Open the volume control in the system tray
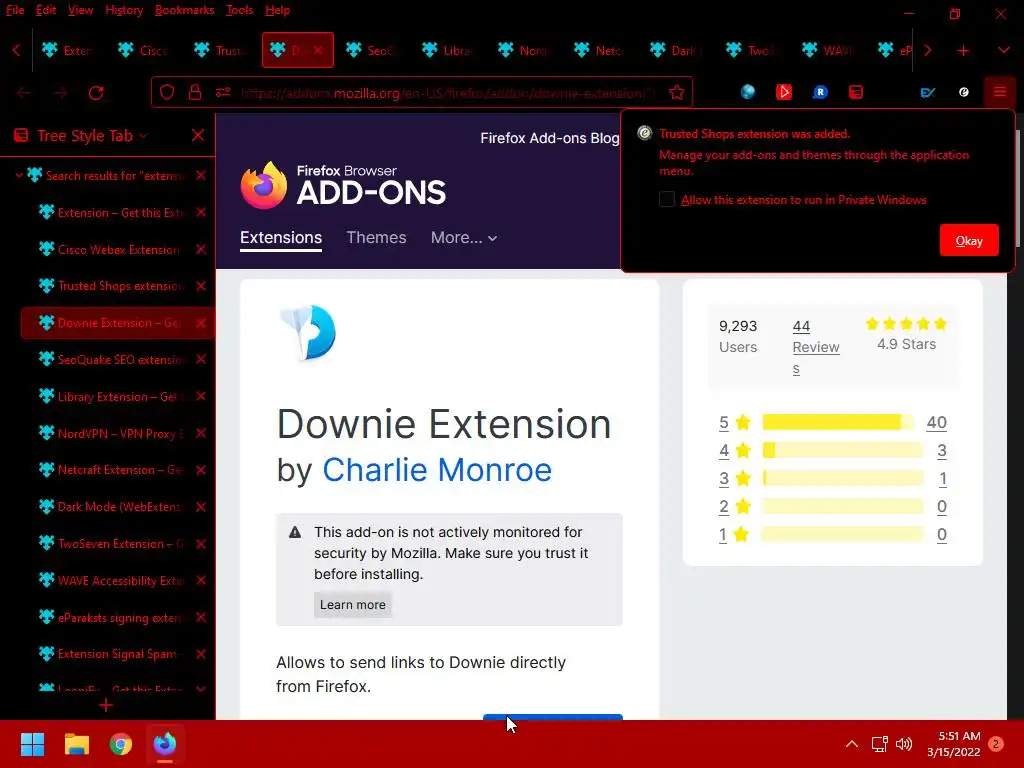1024x768 pixels. [904, 744]
